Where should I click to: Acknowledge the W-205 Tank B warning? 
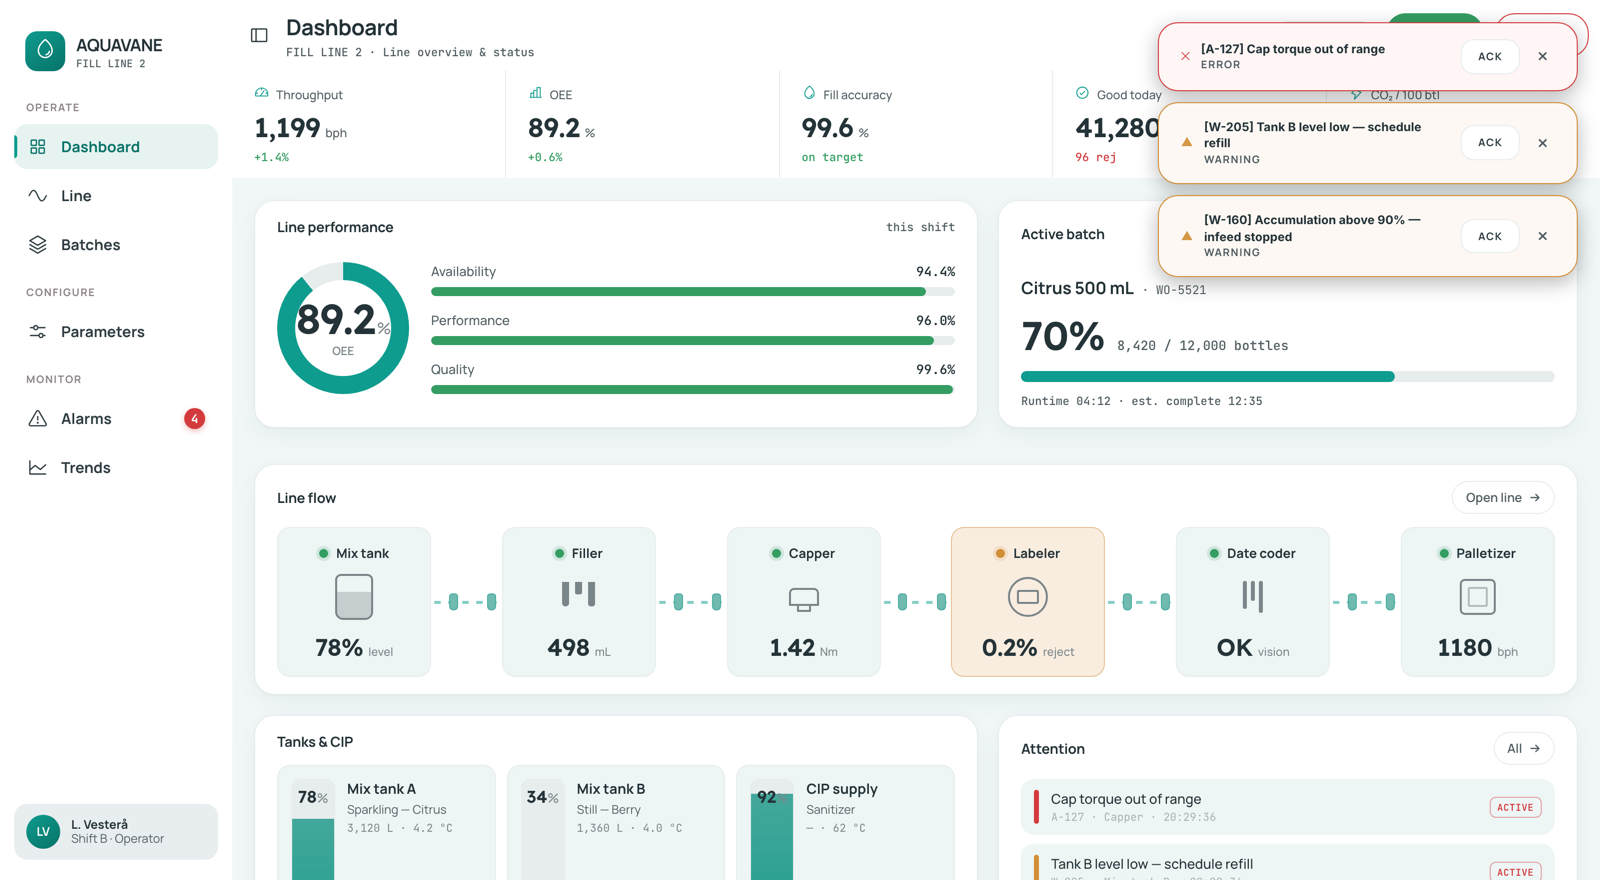pos(1490,143)
